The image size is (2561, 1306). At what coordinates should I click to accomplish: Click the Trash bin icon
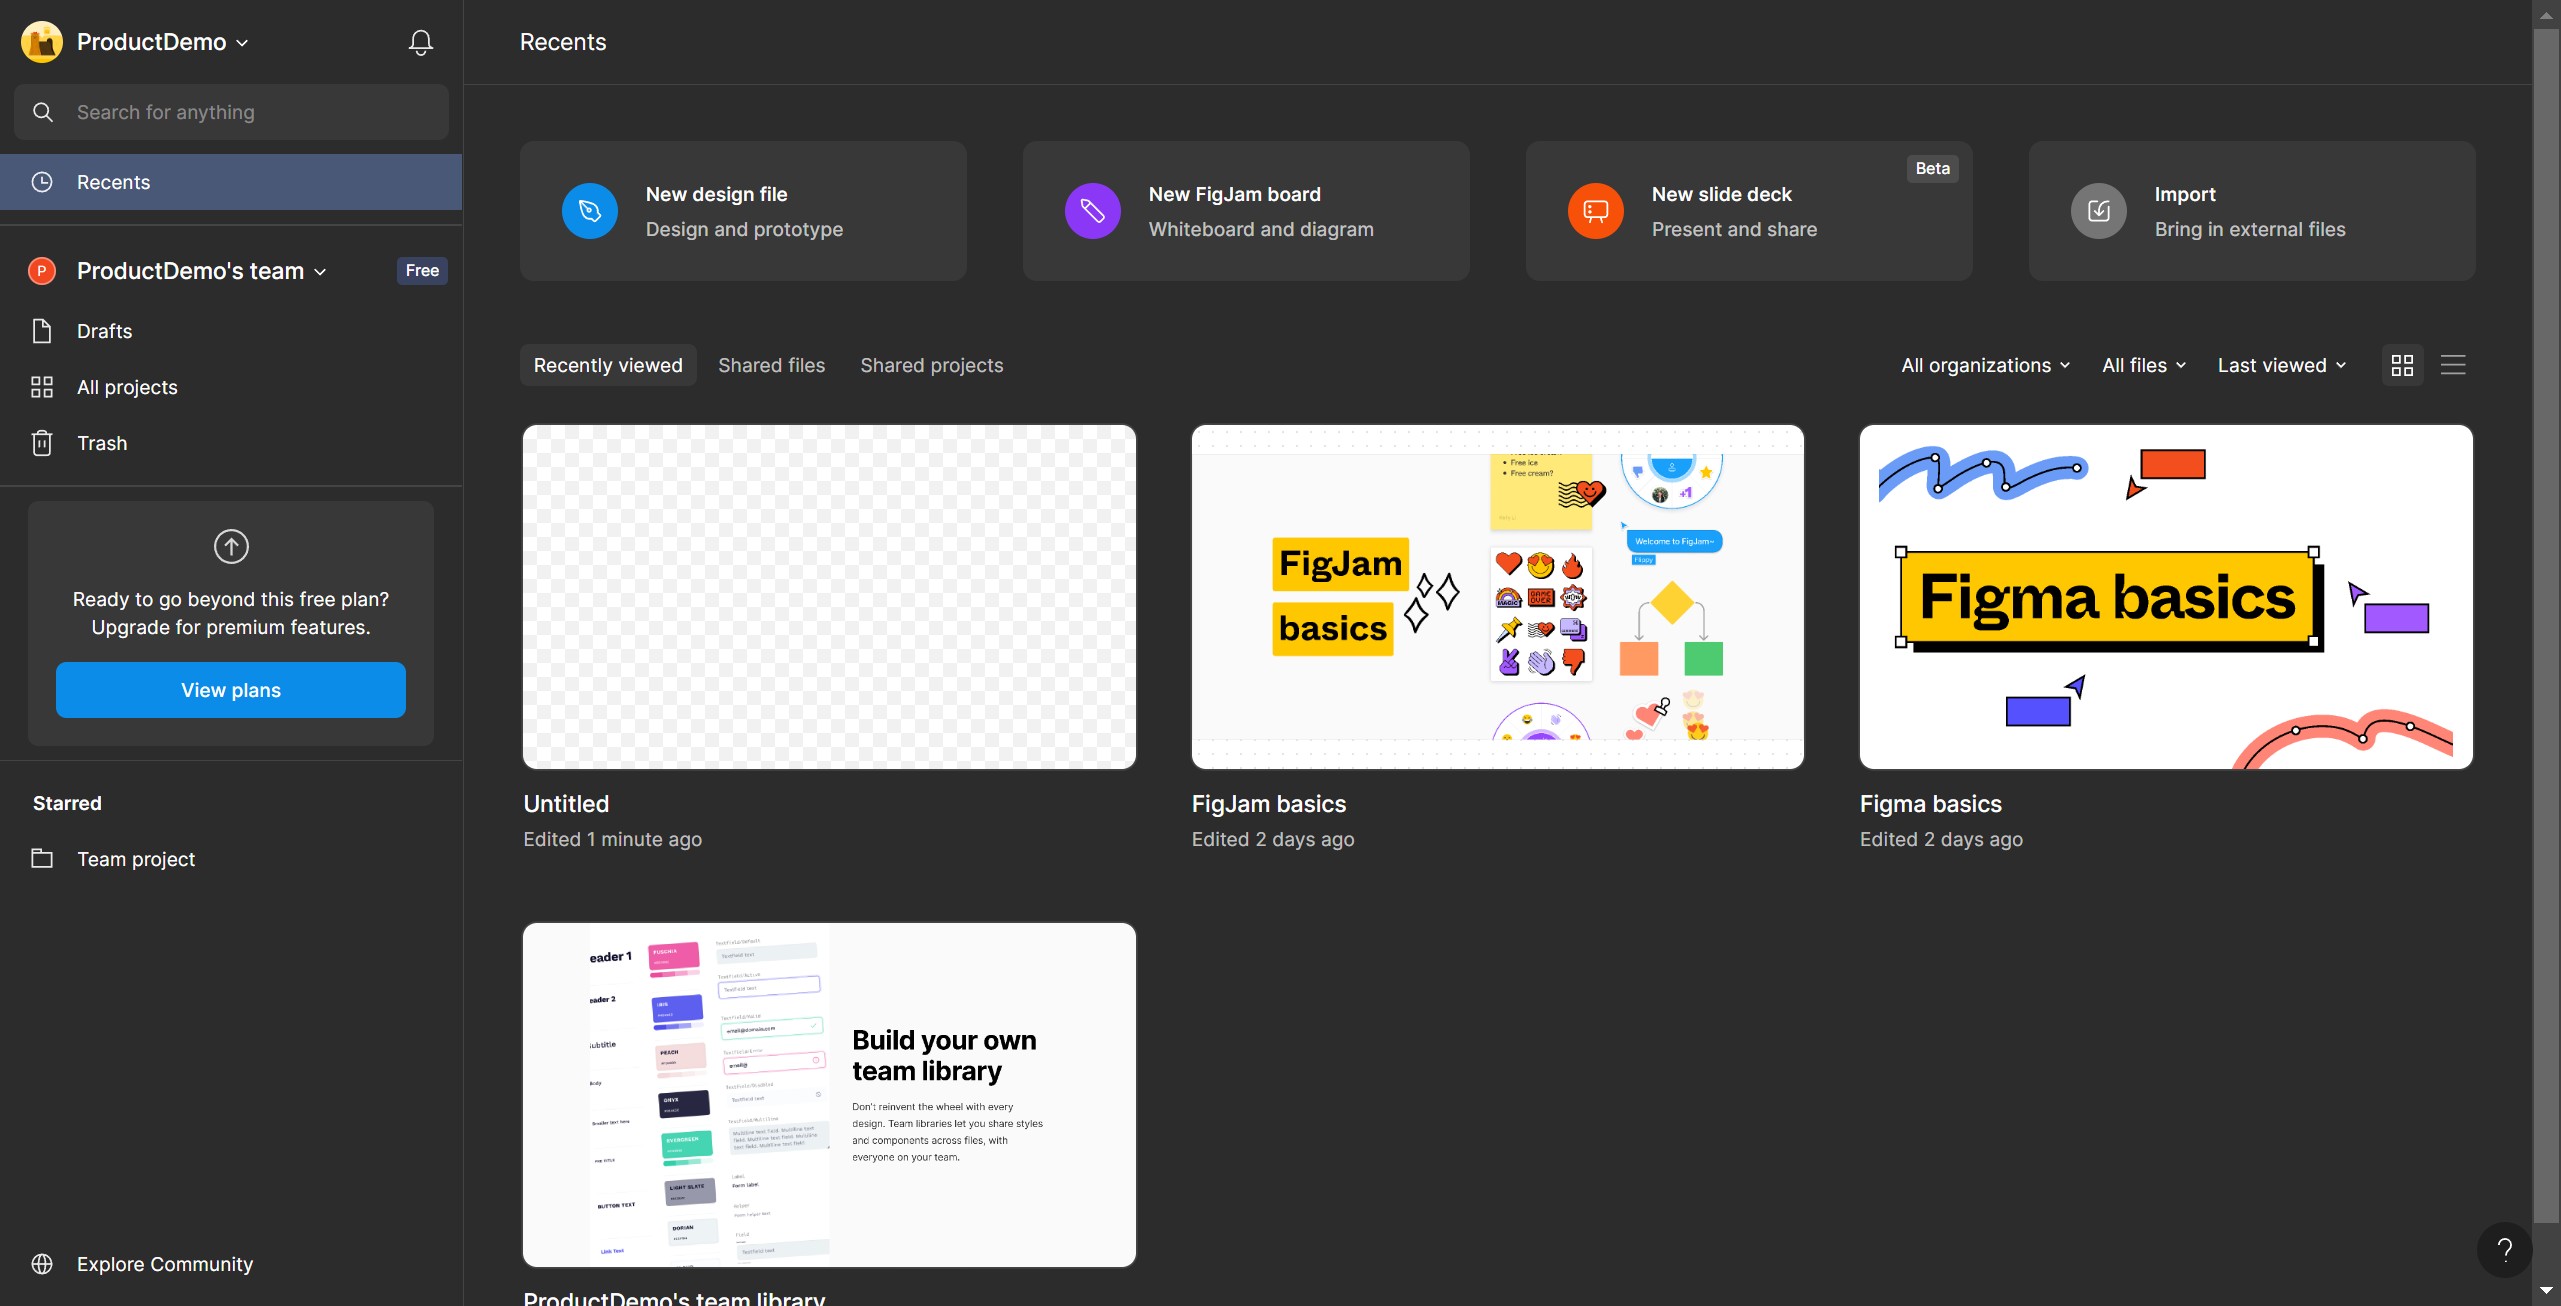(x=42, y=443)
